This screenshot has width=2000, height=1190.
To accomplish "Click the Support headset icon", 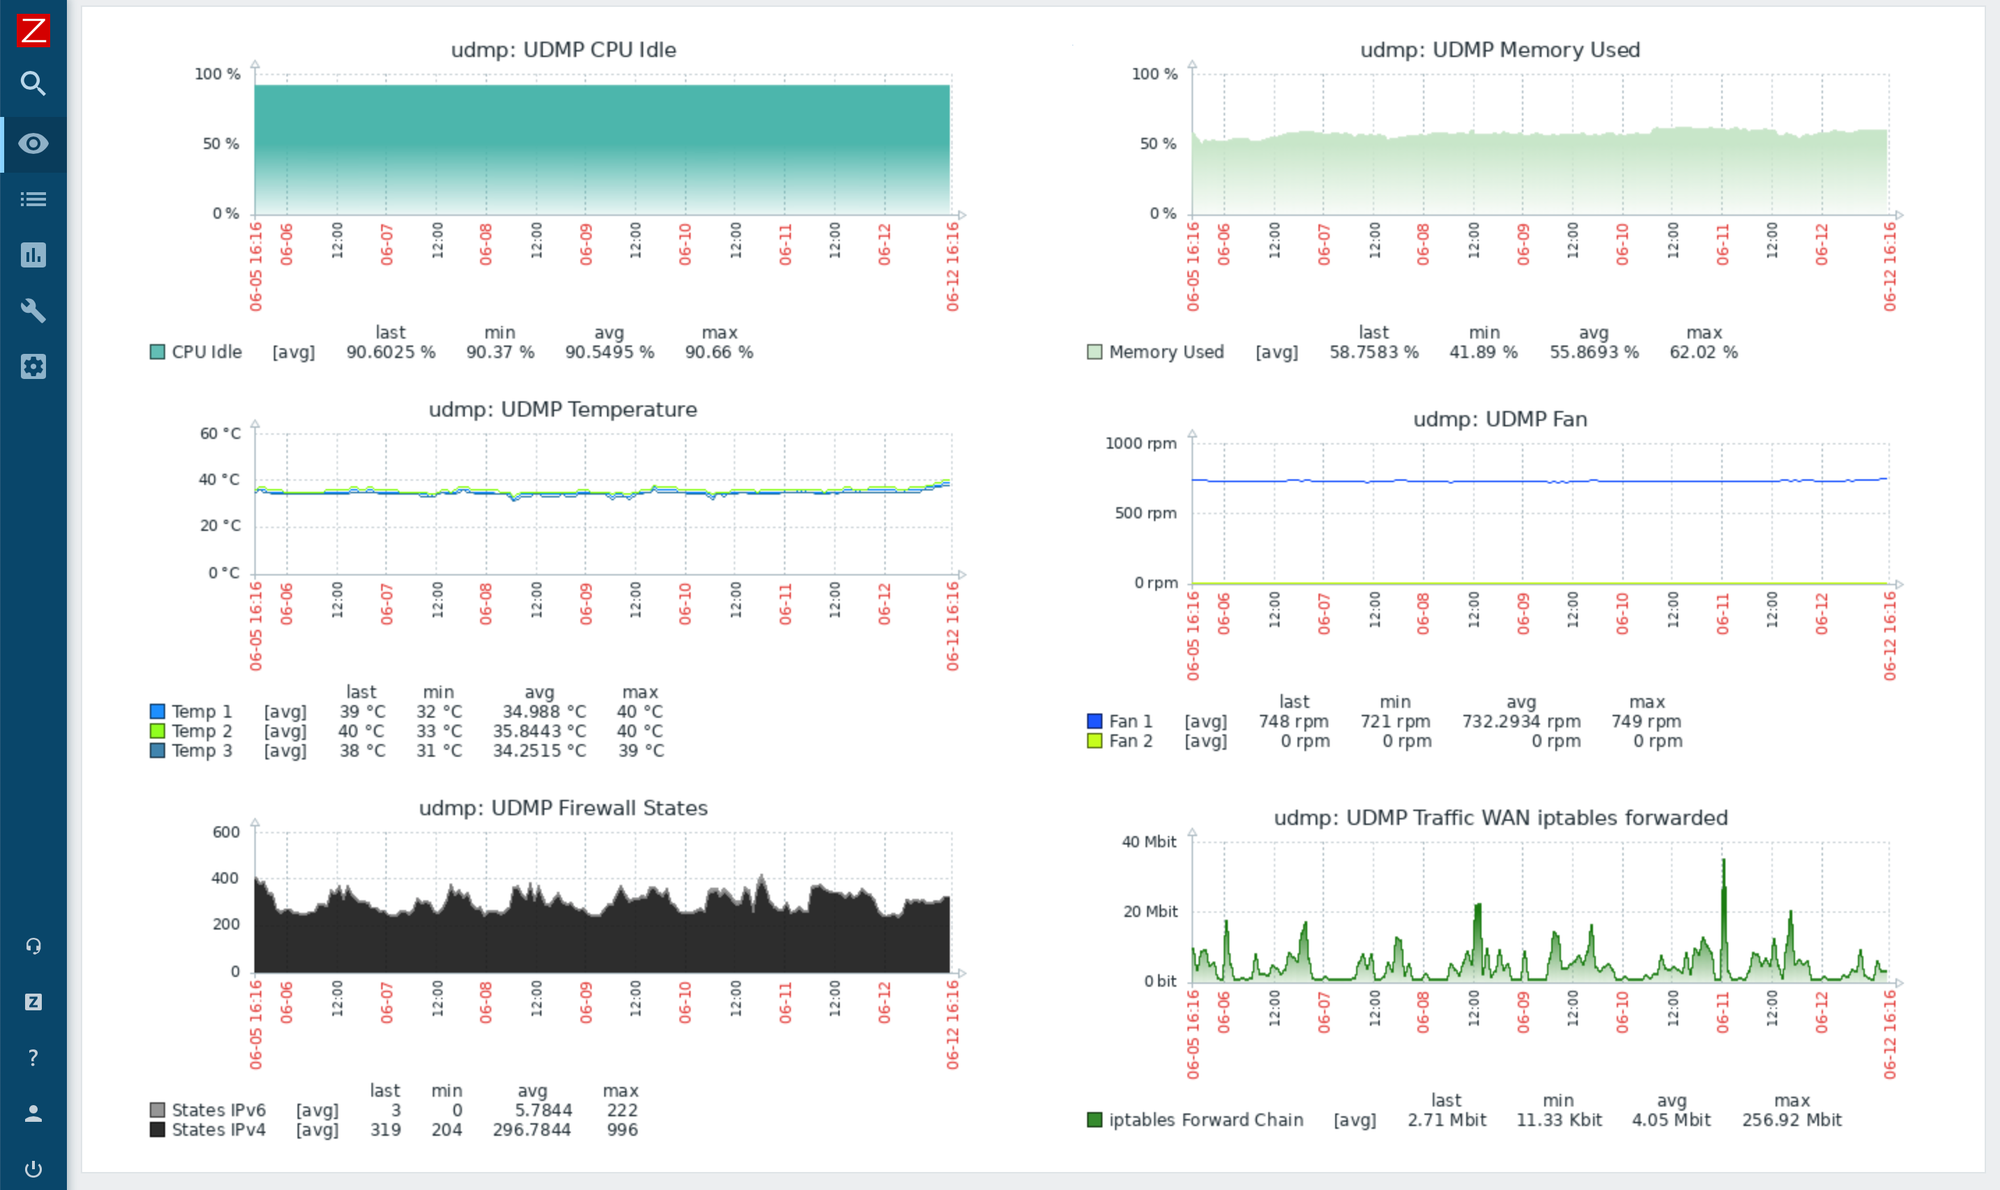I will point(33,946).
